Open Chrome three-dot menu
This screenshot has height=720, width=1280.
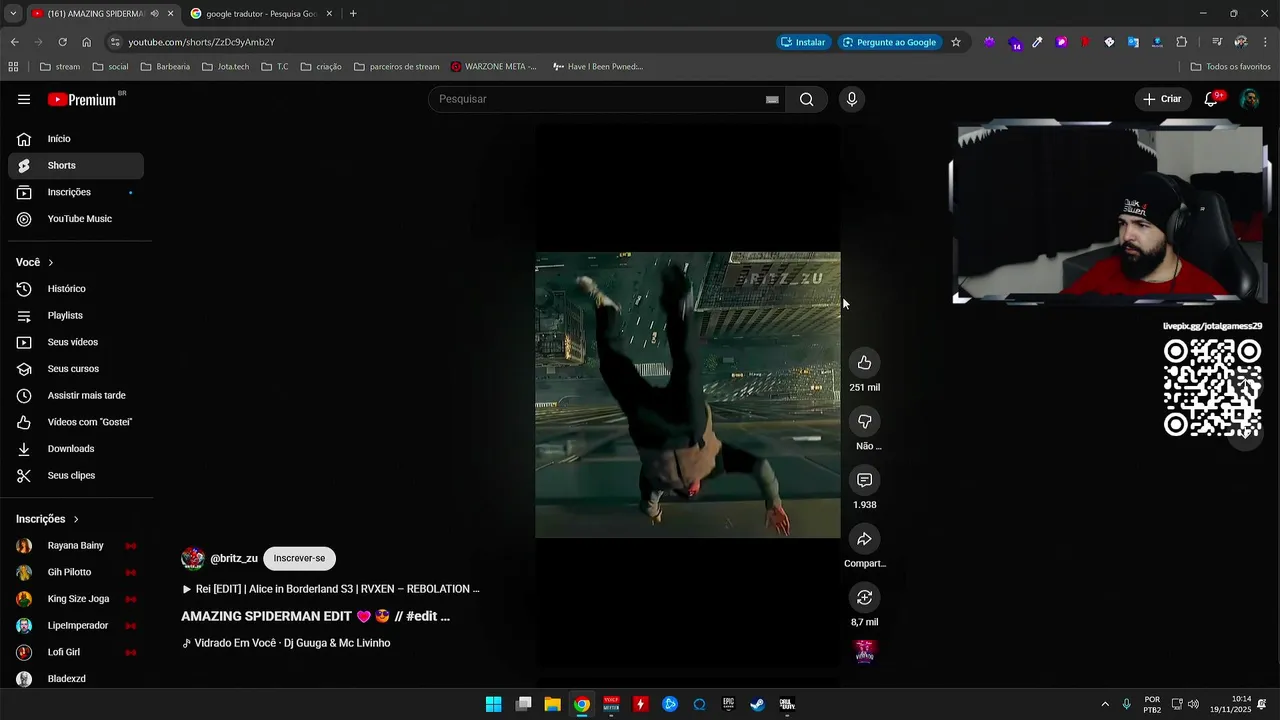click(1265, 42)
